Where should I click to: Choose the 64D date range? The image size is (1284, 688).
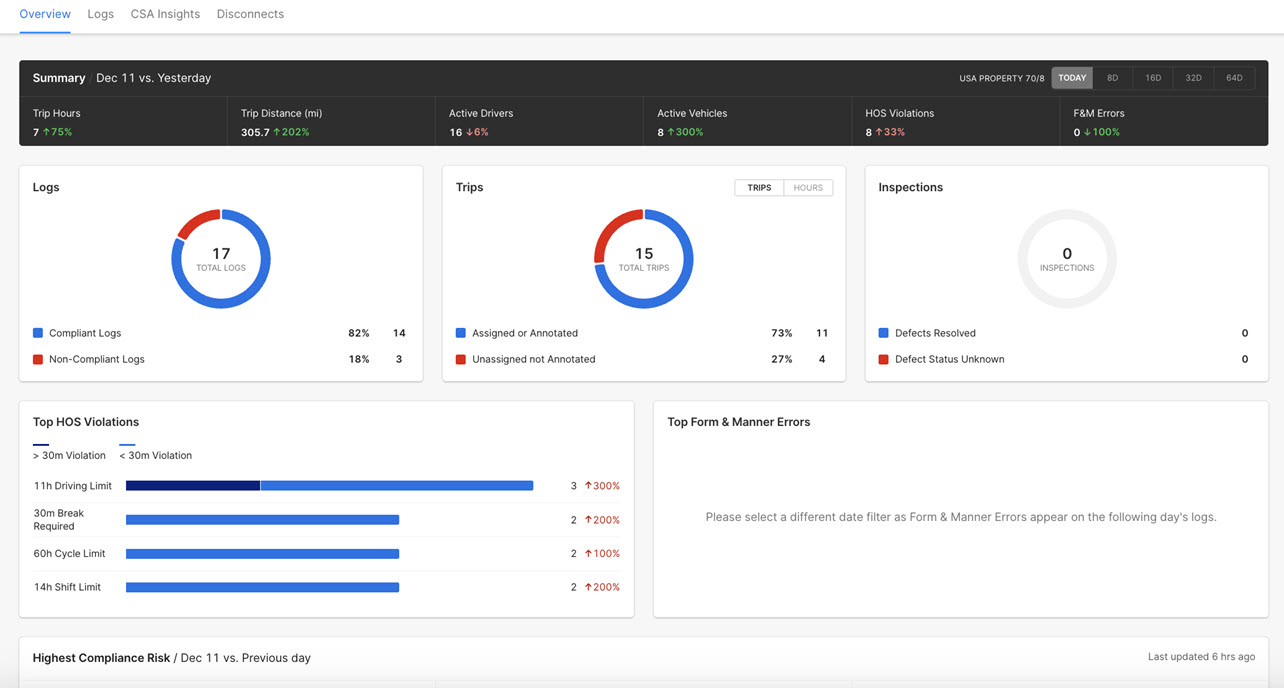click(x=1234, y=78)
